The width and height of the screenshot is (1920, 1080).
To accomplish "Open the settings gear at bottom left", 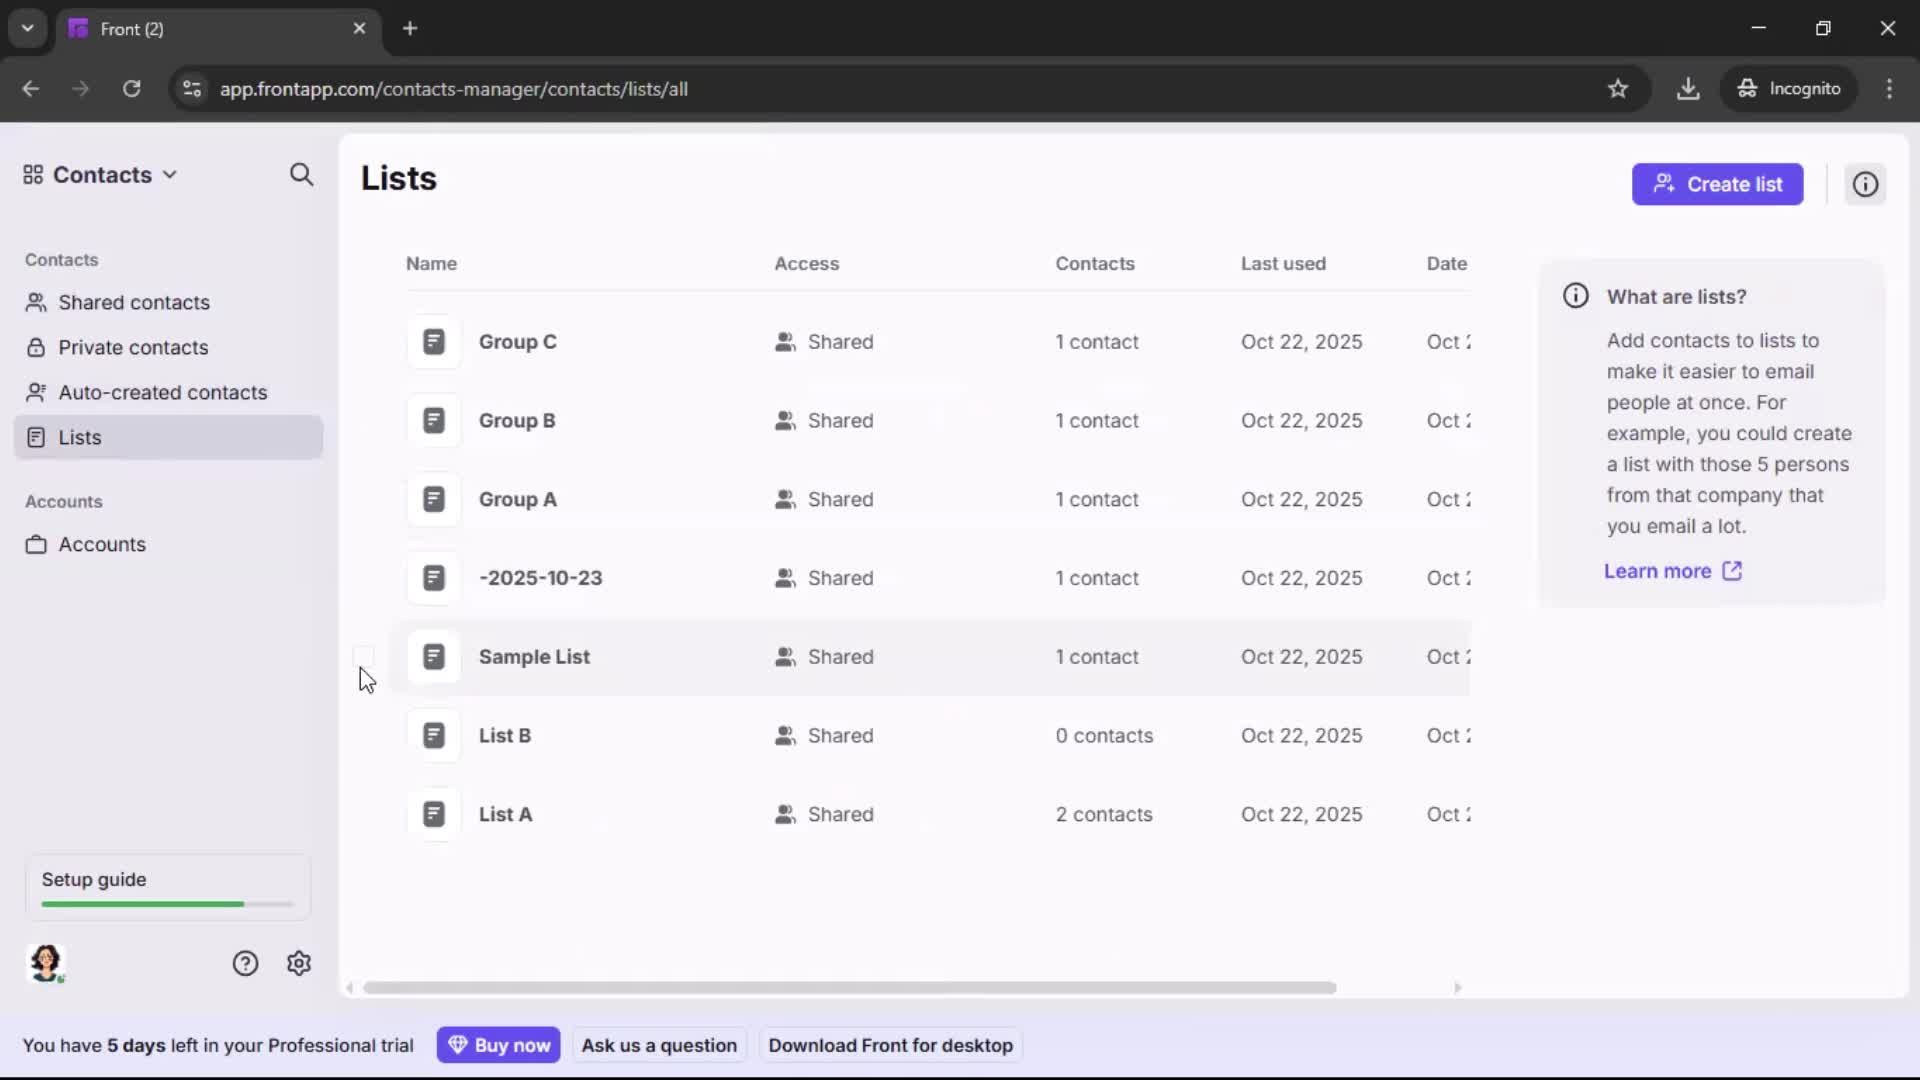I will pos(299,963).
